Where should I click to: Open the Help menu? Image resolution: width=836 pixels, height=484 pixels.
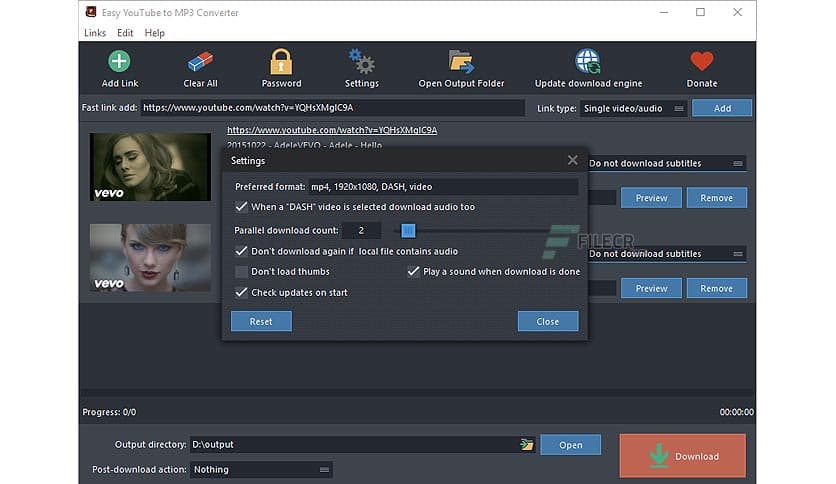[155, 33]
